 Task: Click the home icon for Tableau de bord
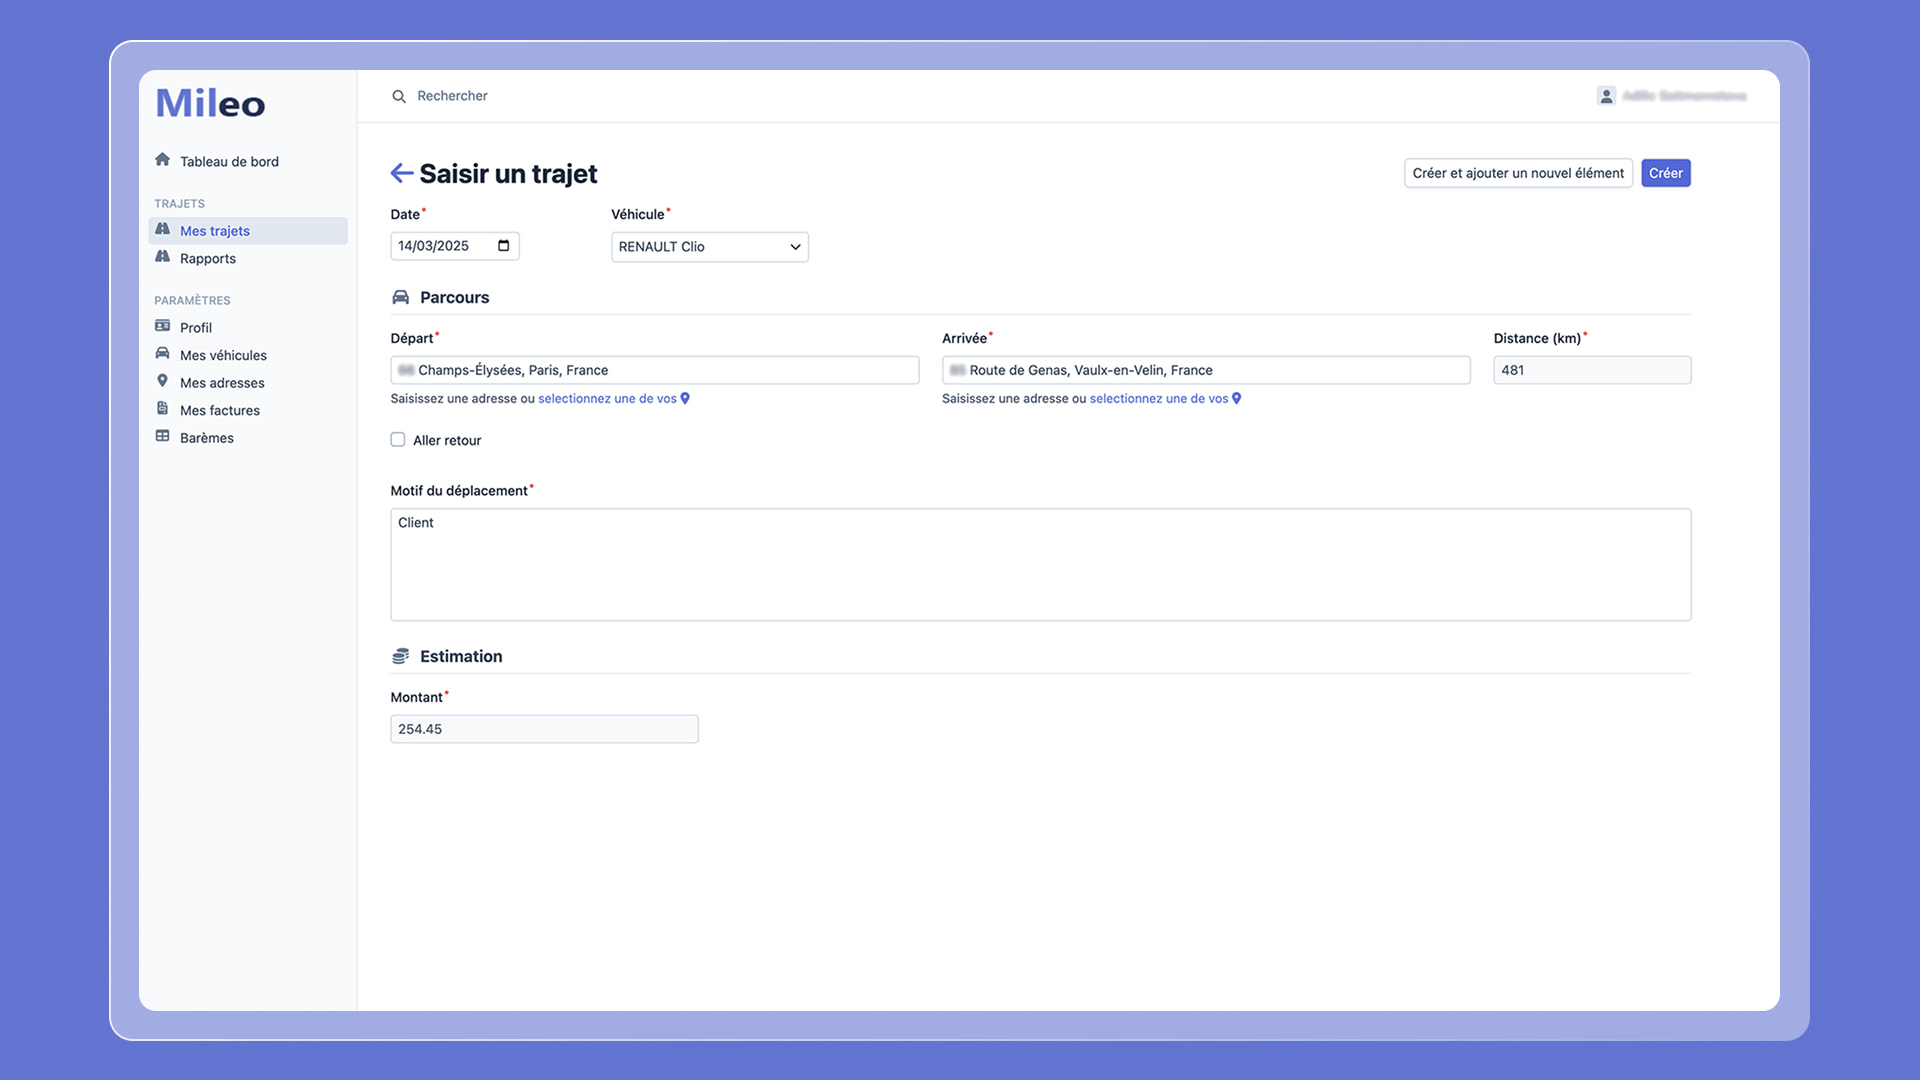pos(163,160)
